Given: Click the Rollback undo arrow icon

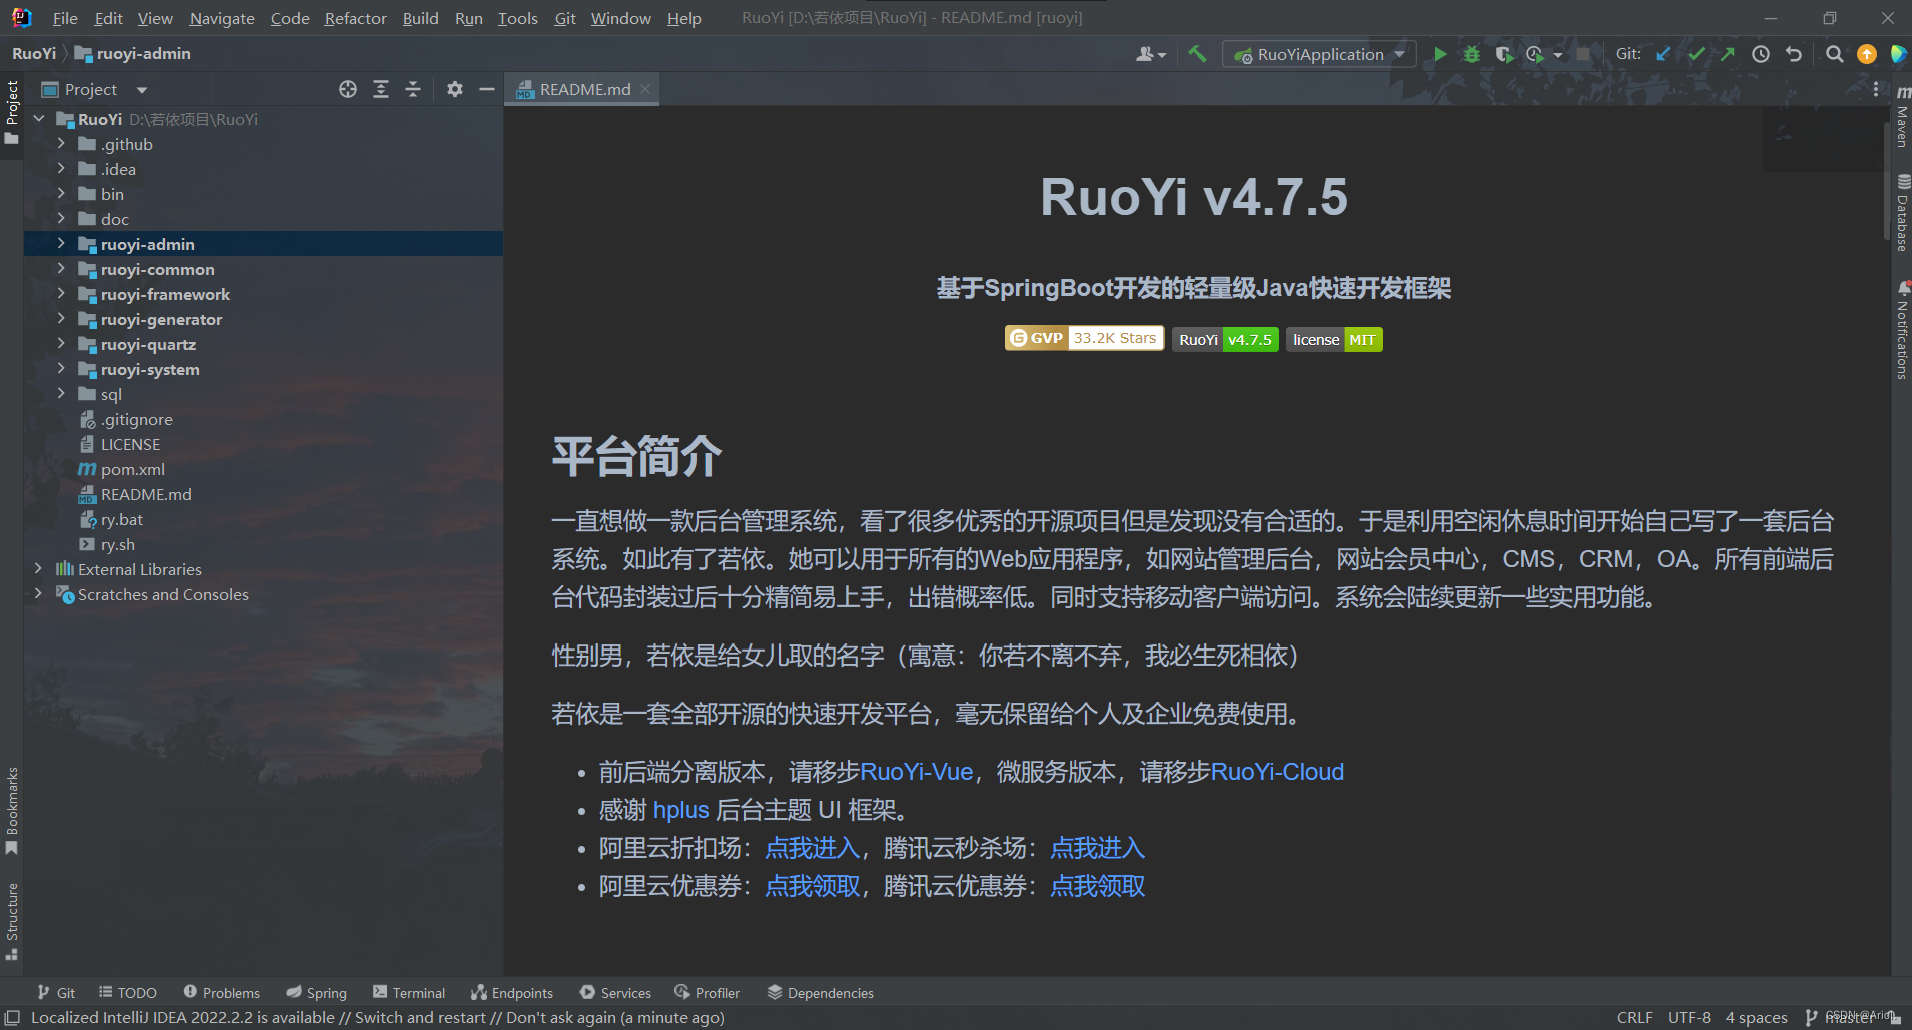Looking at the screenshot, I should tap(1794, 54).
